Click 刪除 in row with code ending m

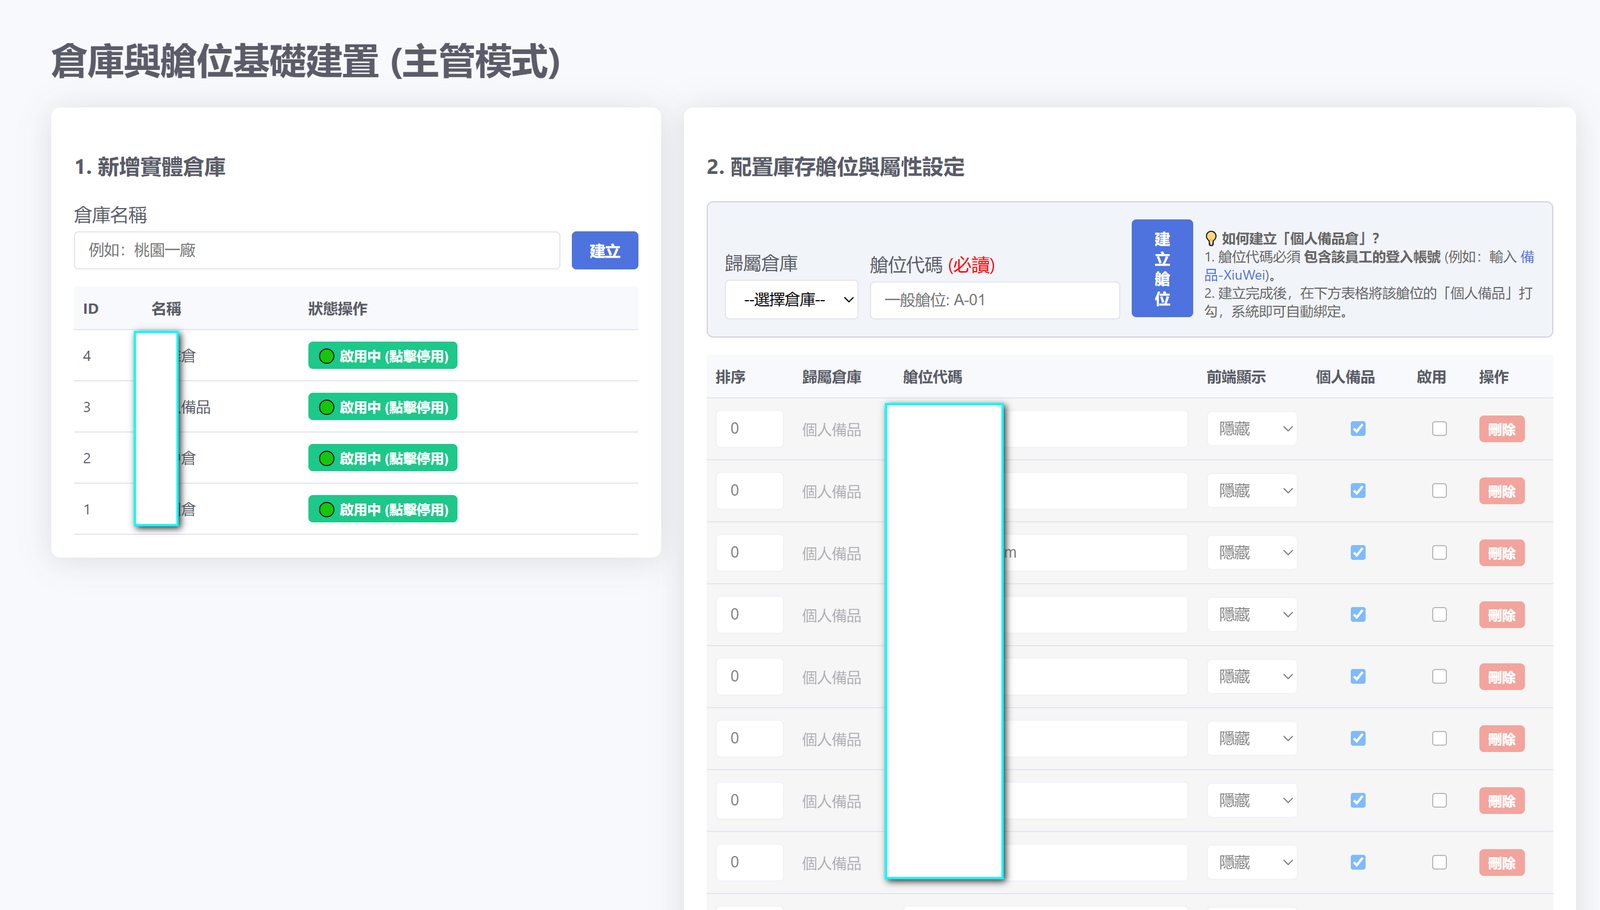click(x=1502, y=553)
